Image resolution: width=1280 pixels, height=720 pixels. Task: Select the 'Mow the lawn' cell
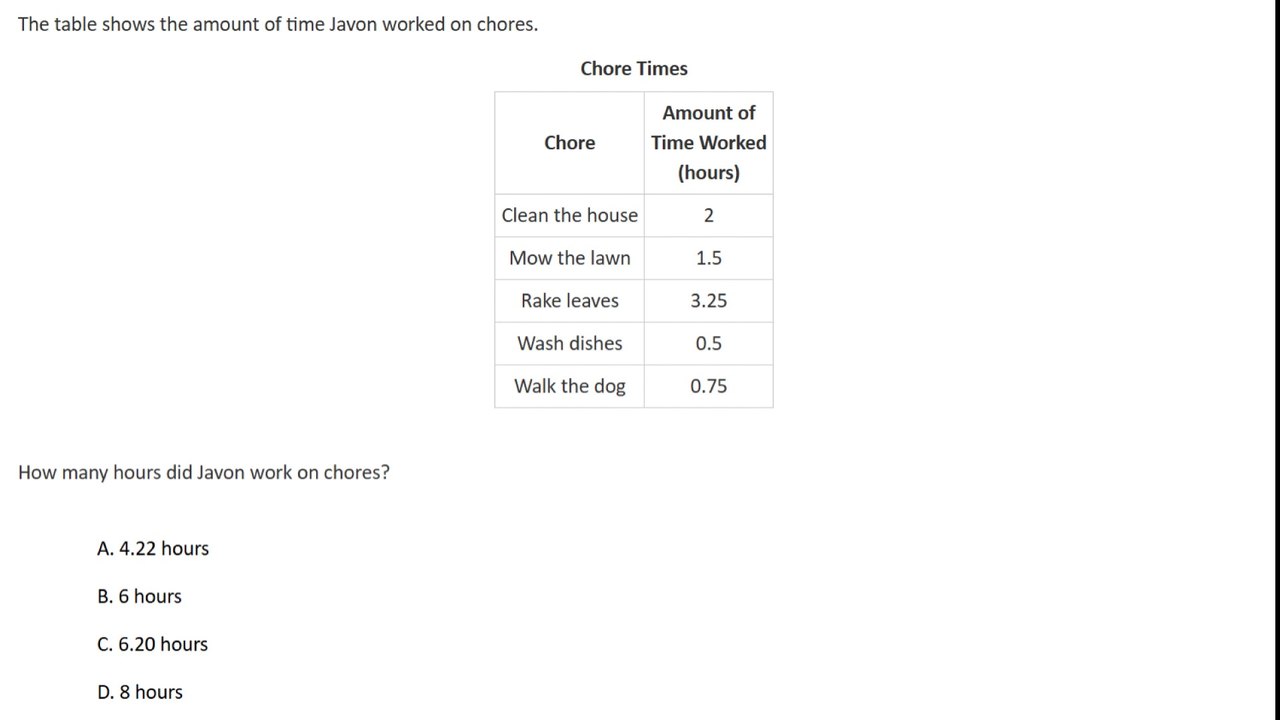(x=569, y=258)
